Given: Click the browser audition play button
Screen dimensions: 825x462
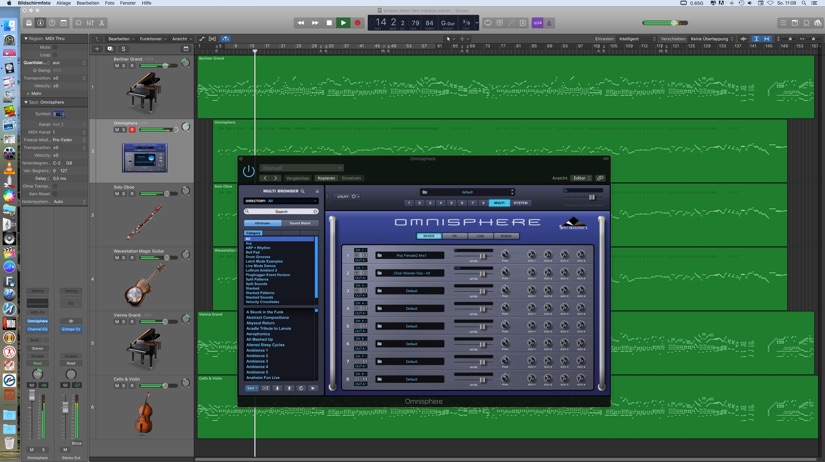Looking at the screenshot, I should [x=313, y=388].
